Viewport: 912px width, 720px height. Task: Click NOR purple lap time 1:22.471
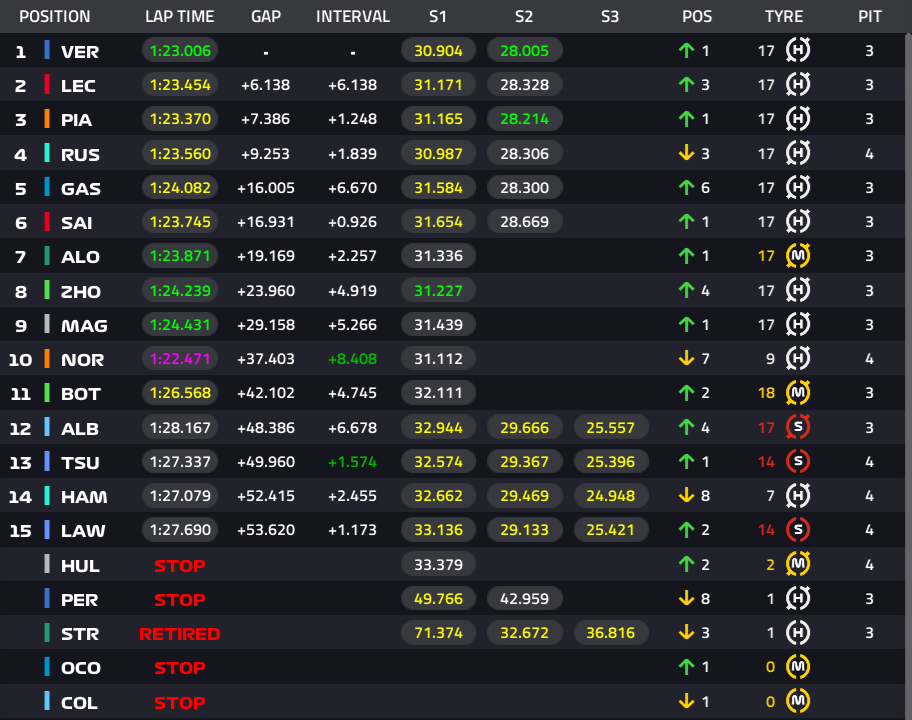(x=180, y=359)
